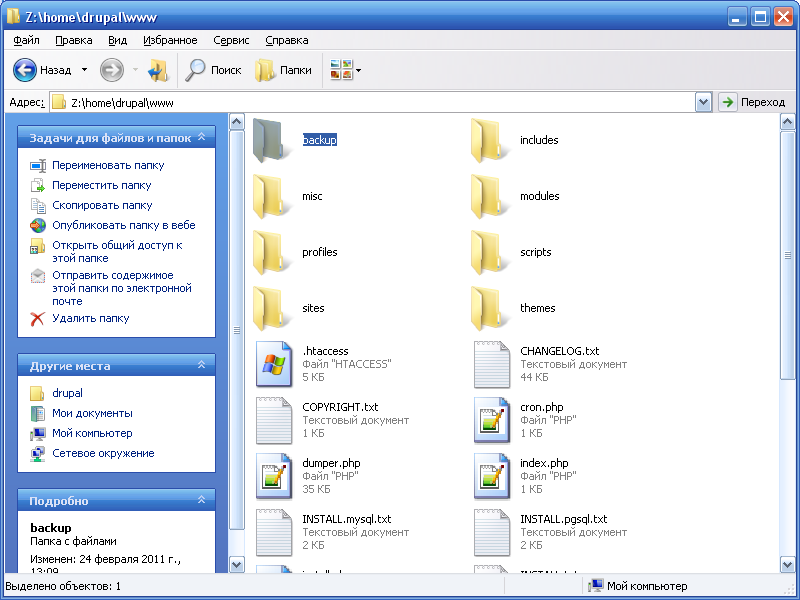800x600 pixels.
Task: Click My Computer icon in status bar
Action: pyautogui.click(x=595, y=586)
